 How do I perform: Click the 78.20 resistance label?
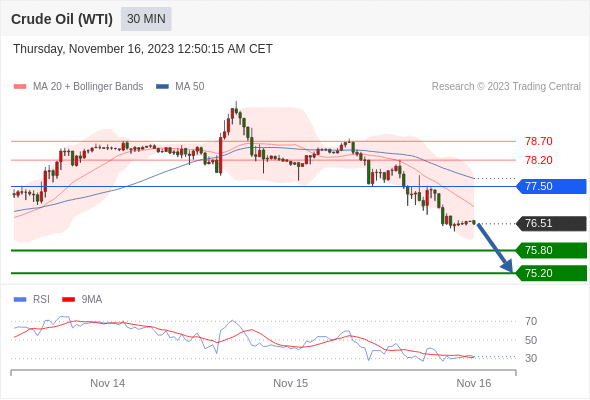(x=539, y=160)
